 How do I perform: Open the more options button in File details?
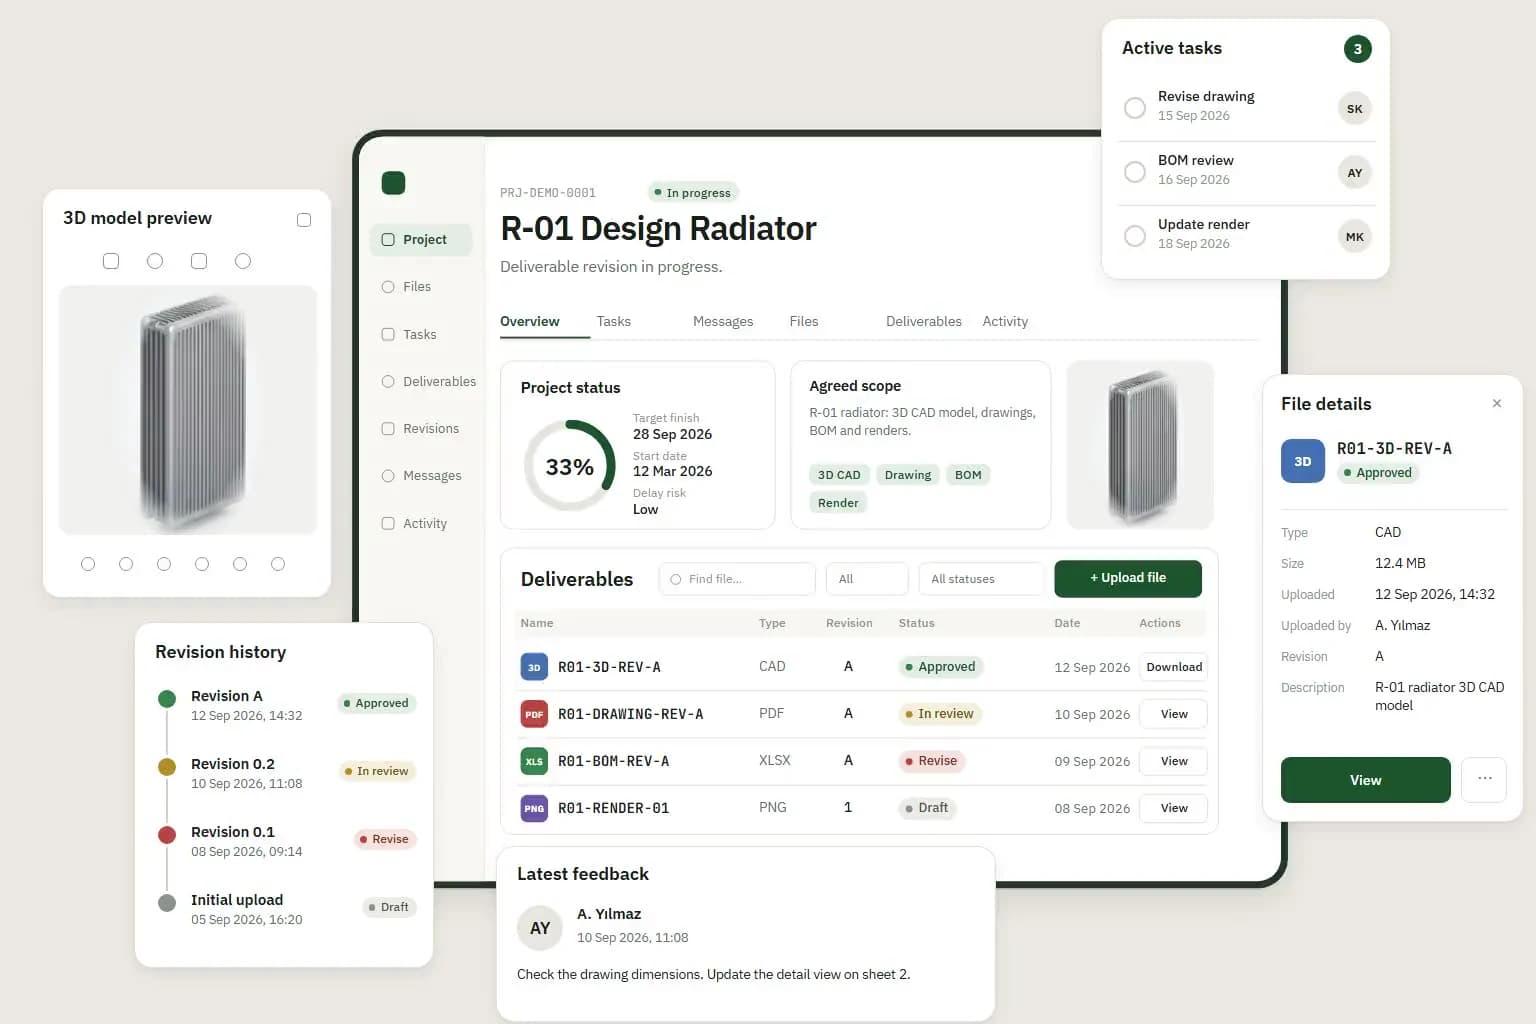tap(1484, 780)
